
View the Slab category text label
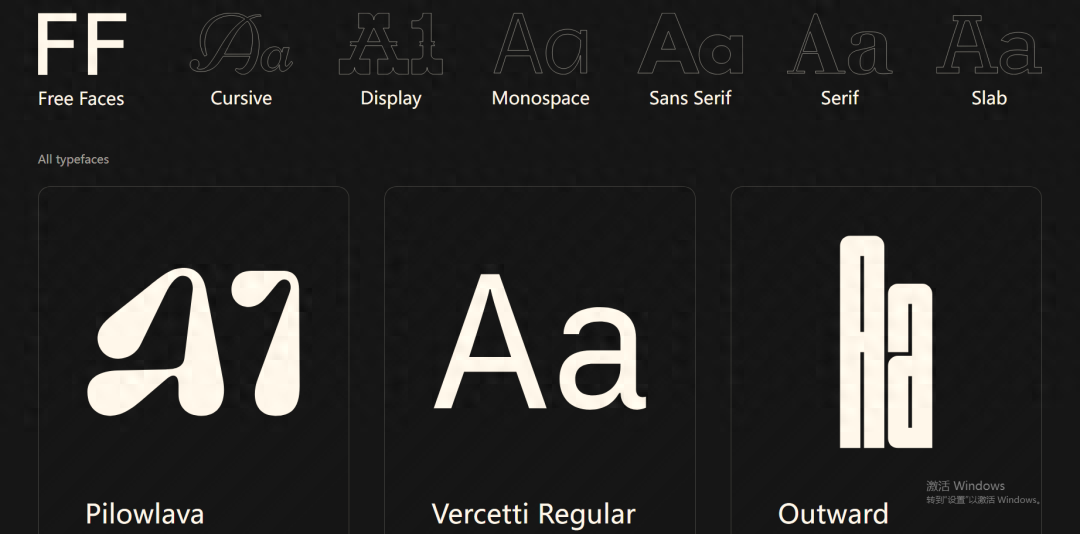point(989,98)
